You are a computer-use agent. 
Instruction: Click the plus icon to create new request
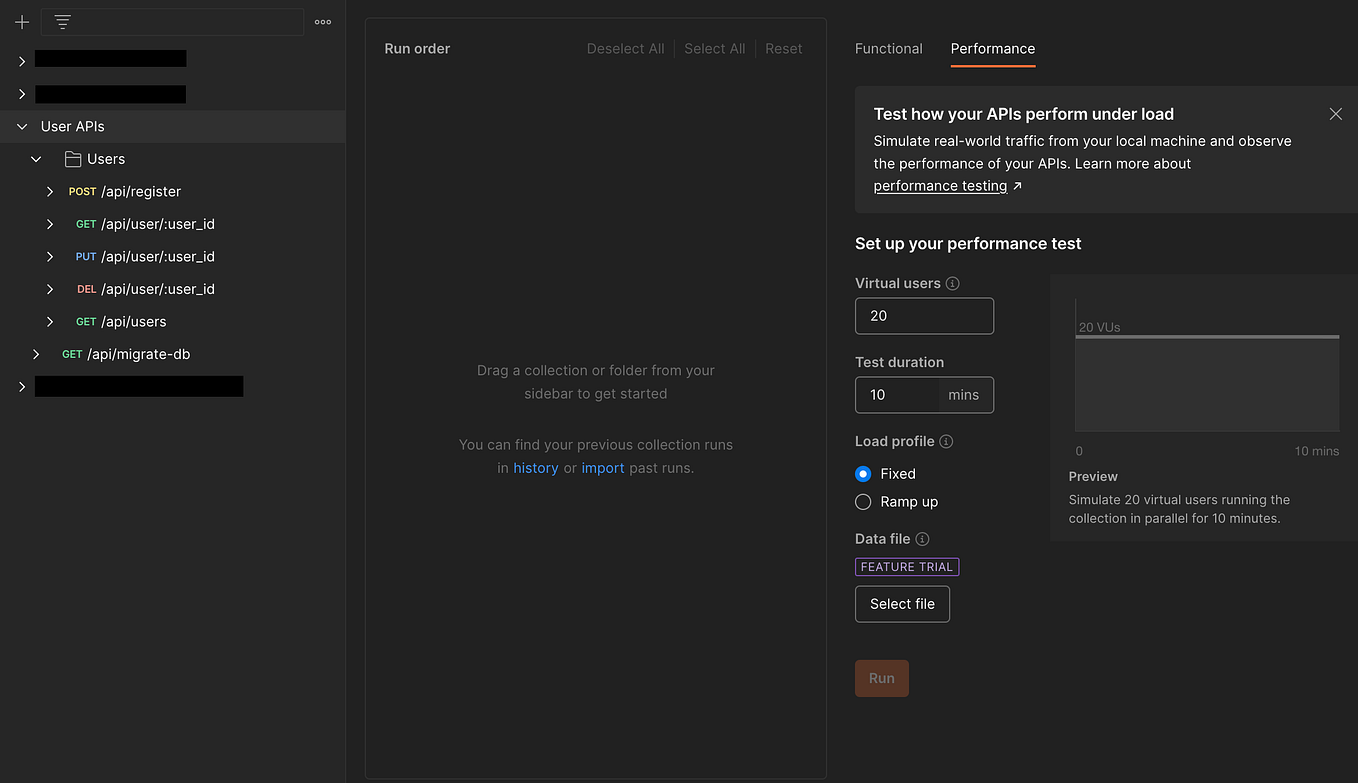[21, 21]
